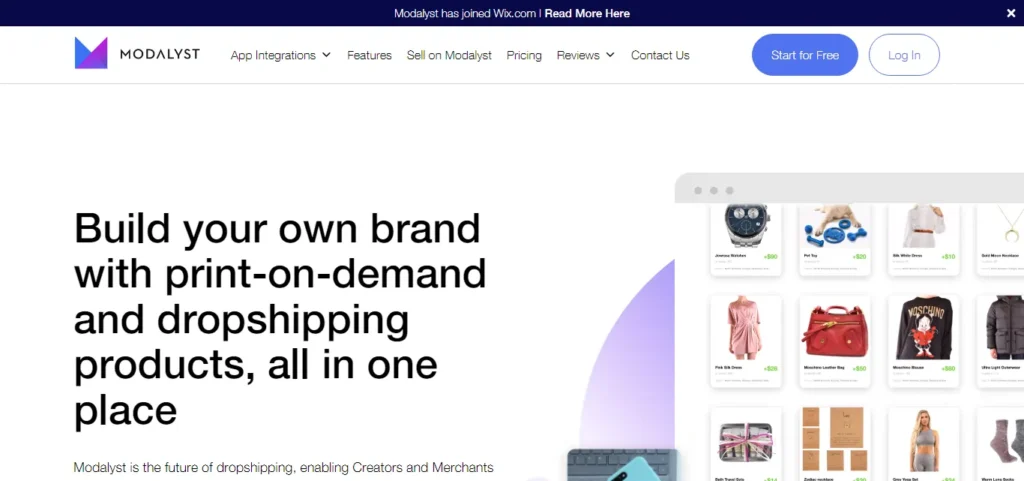1024x481 pixels.
Task: Open the Modalyst logo home link
Action: pyautogui.click(x=137, y=54)
